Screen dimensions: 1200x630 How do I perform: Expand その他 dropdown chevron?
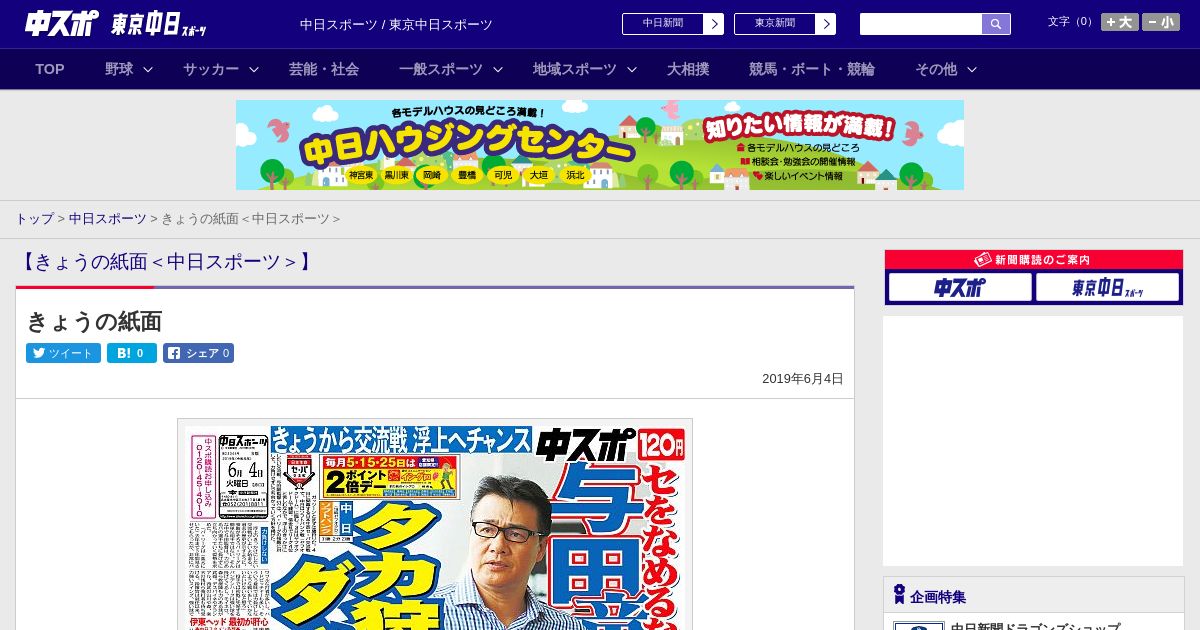[971, 69]
